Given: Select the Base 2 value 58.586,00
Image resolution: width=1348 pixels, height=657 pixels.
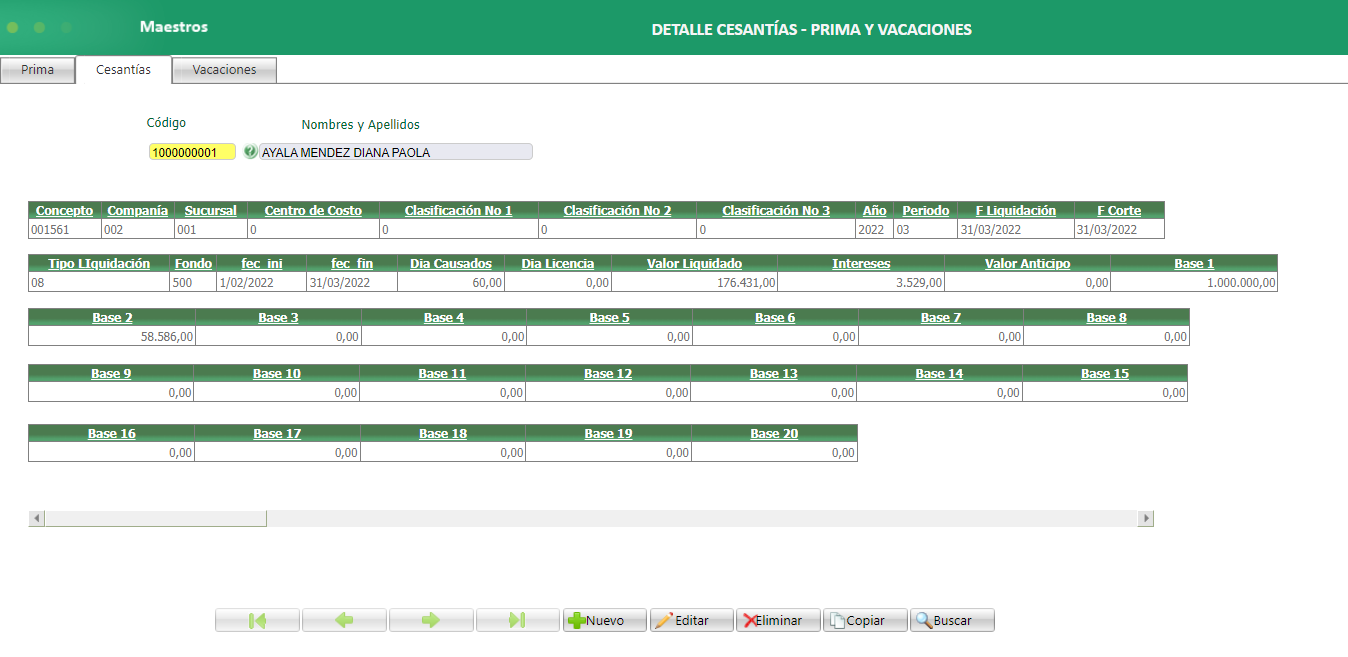Looking at the screenshot, I should [112, 336].
